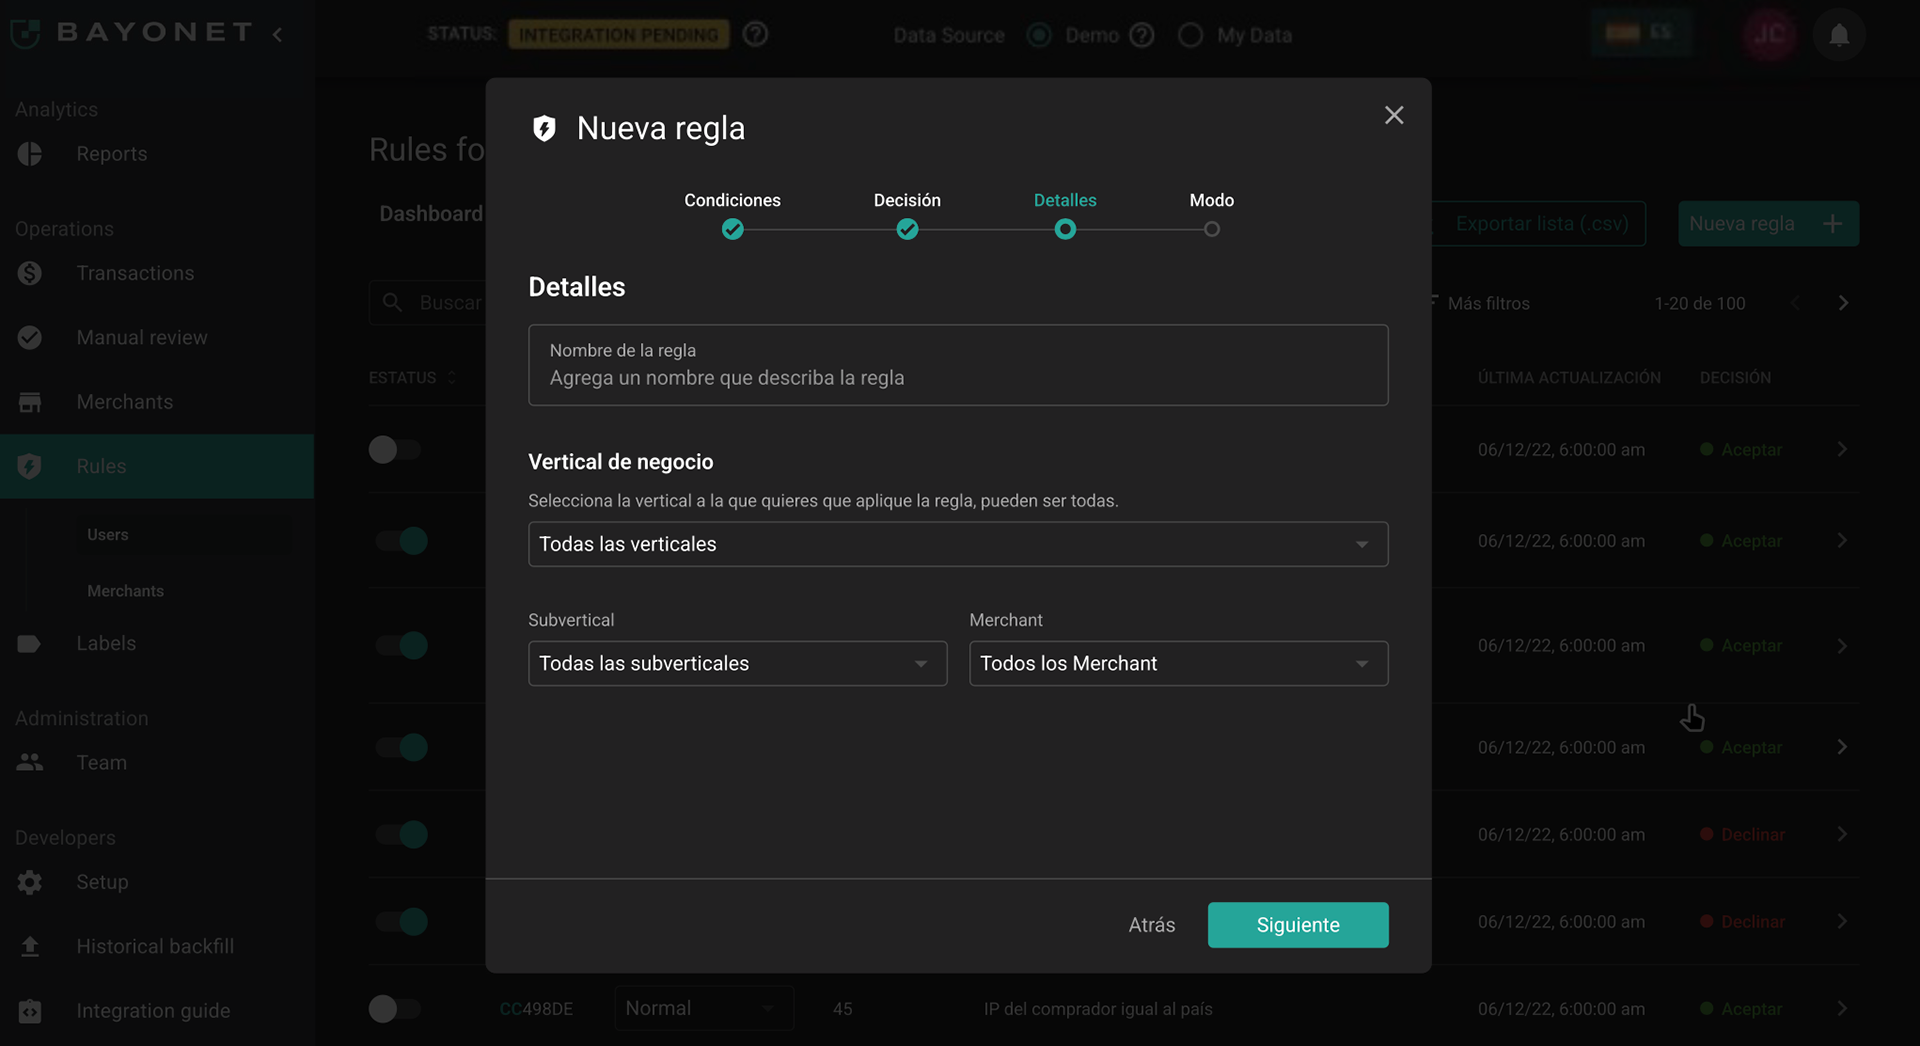Select the Demo data source radio button
1920x1046 pixels.
(1039, 35)
